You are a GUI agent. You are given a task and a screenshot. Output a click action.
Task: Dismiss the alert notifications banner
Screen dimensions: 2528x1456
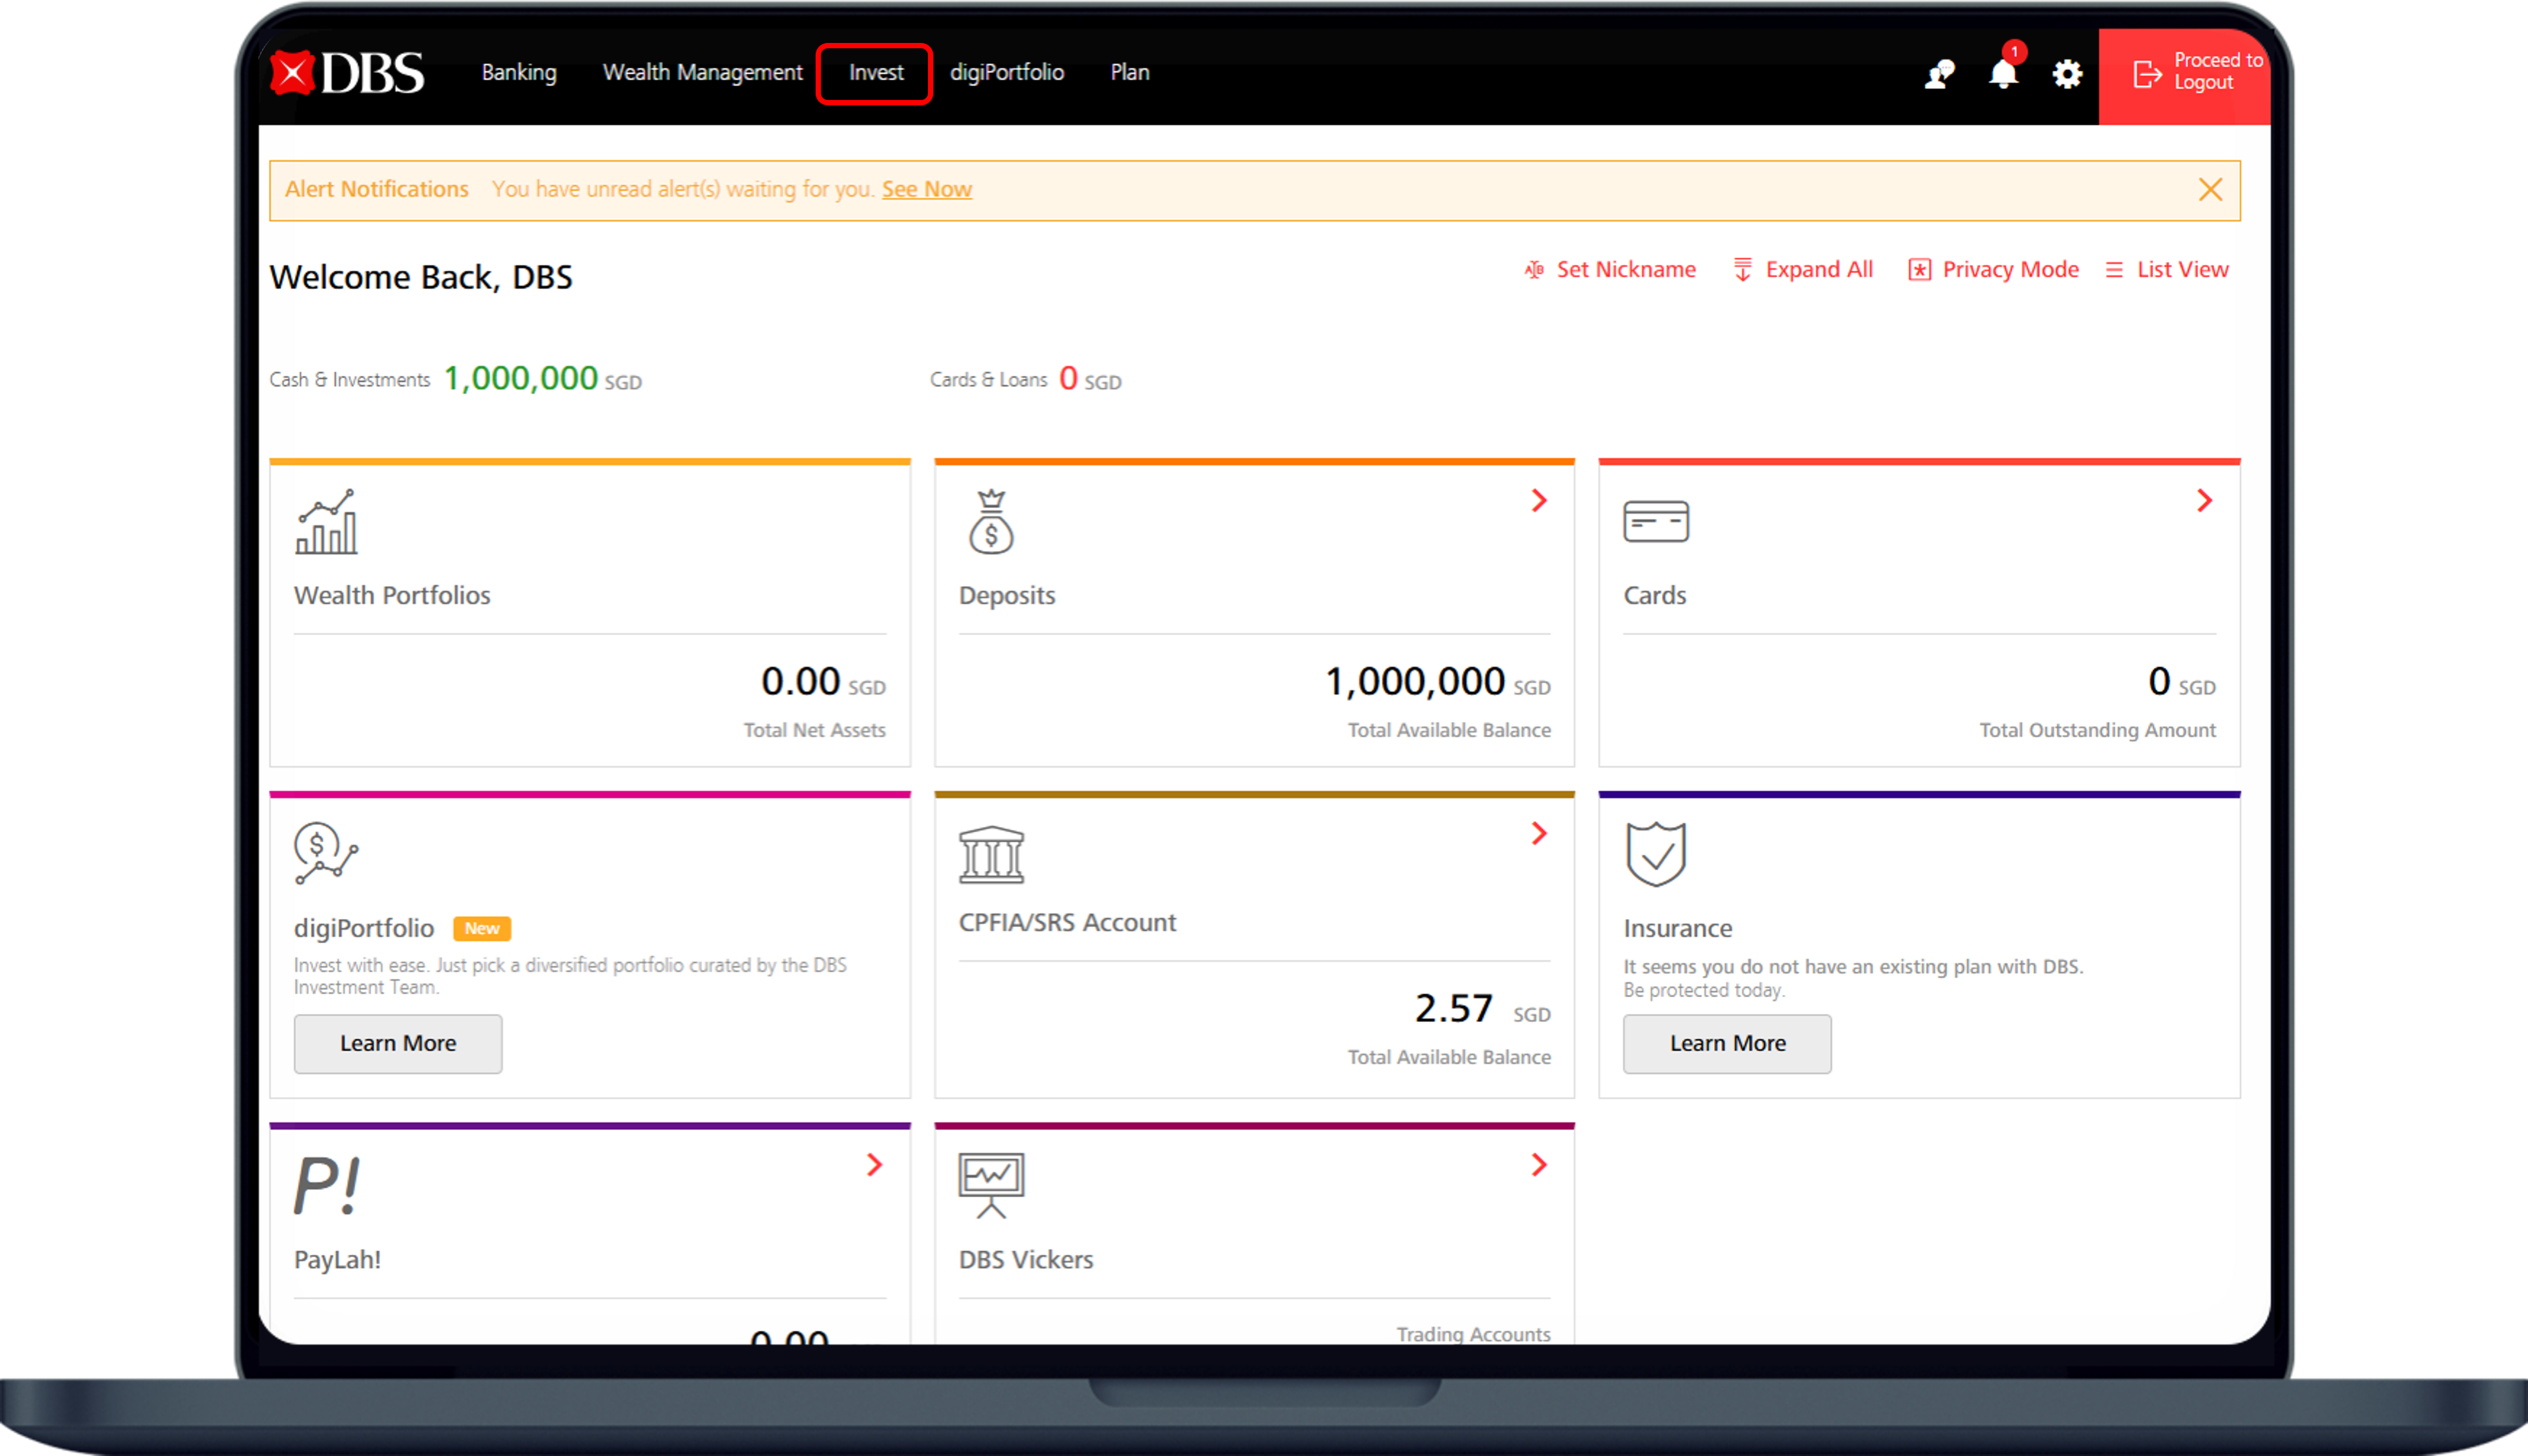click(2210, 189)
